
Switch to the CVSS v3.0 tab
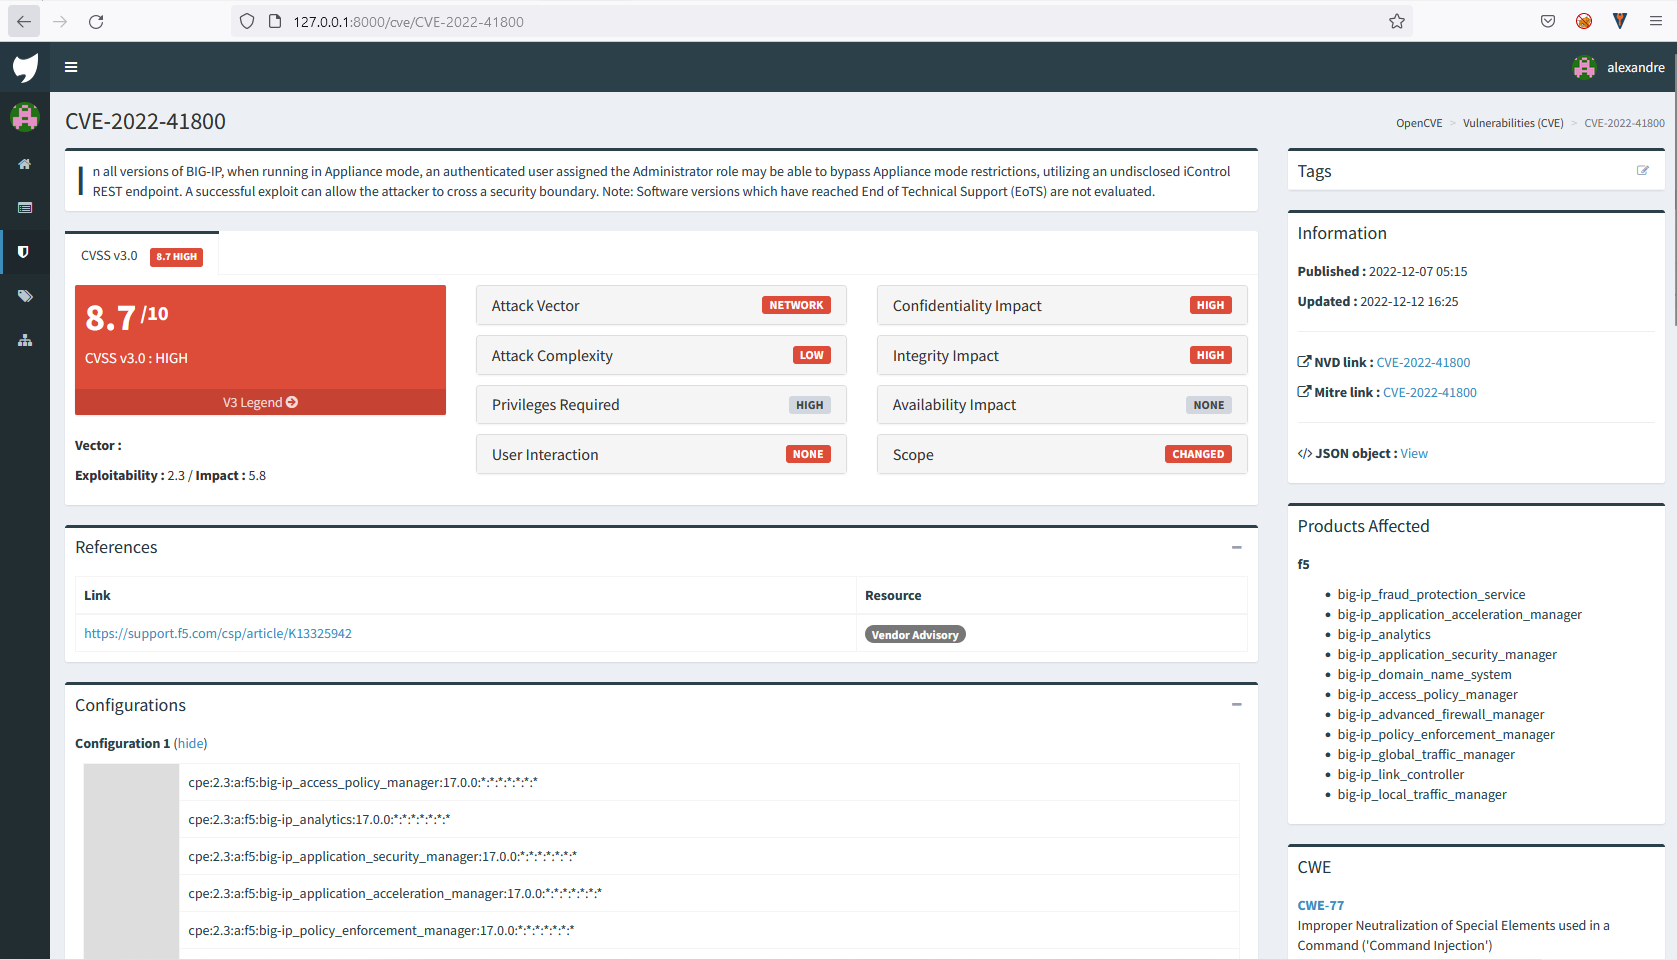(x=110, y=255)
